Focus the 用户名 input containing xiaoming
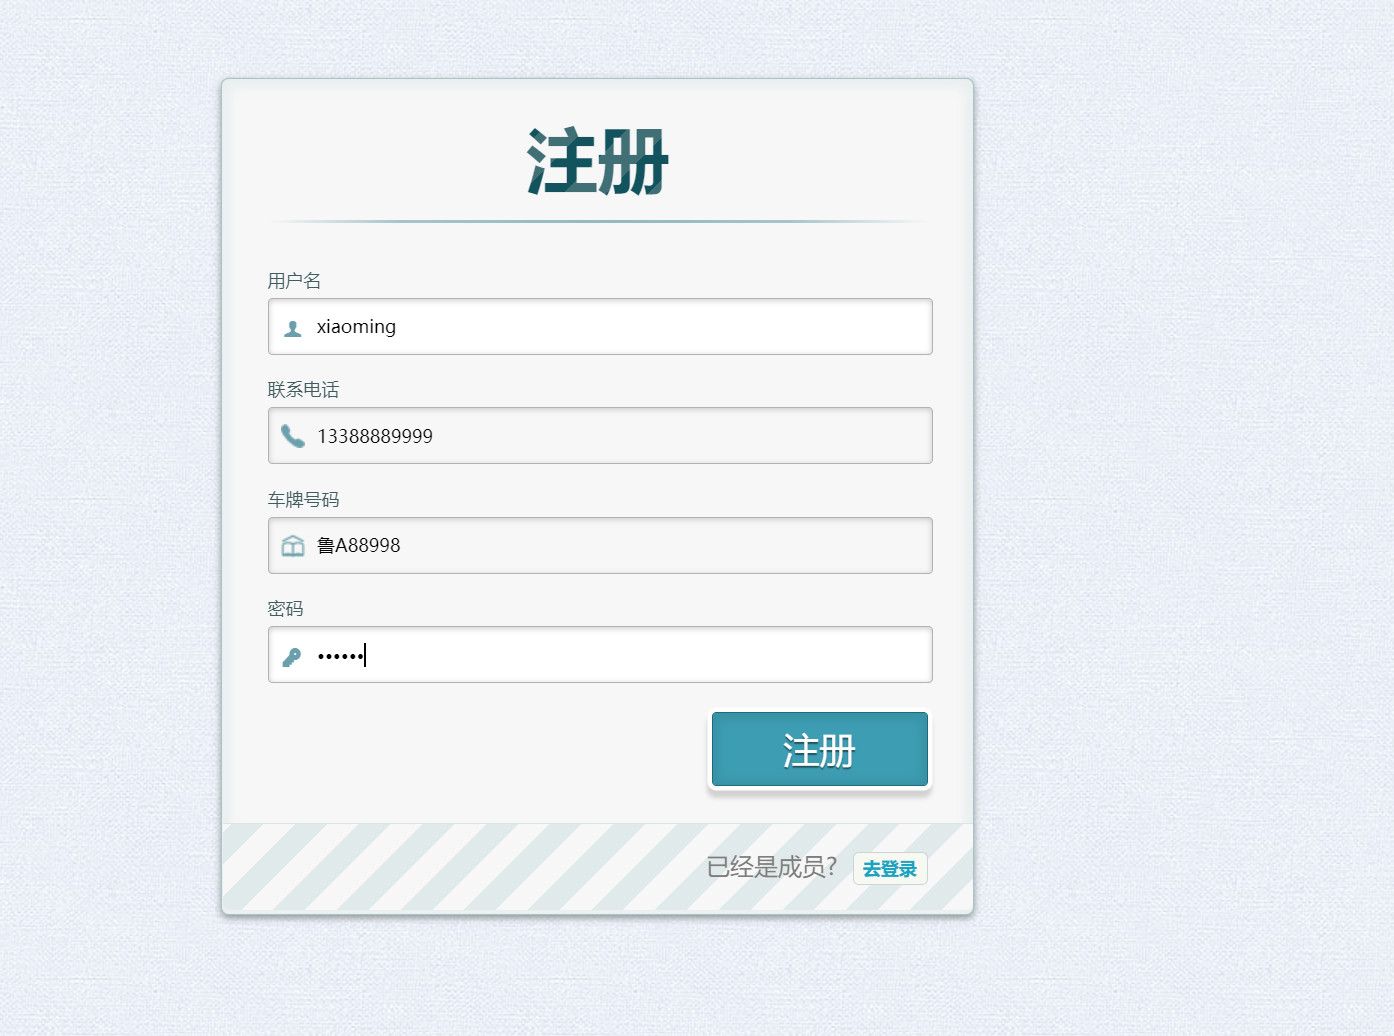This screenshot has height=1036, width=1394. (600, 326)
